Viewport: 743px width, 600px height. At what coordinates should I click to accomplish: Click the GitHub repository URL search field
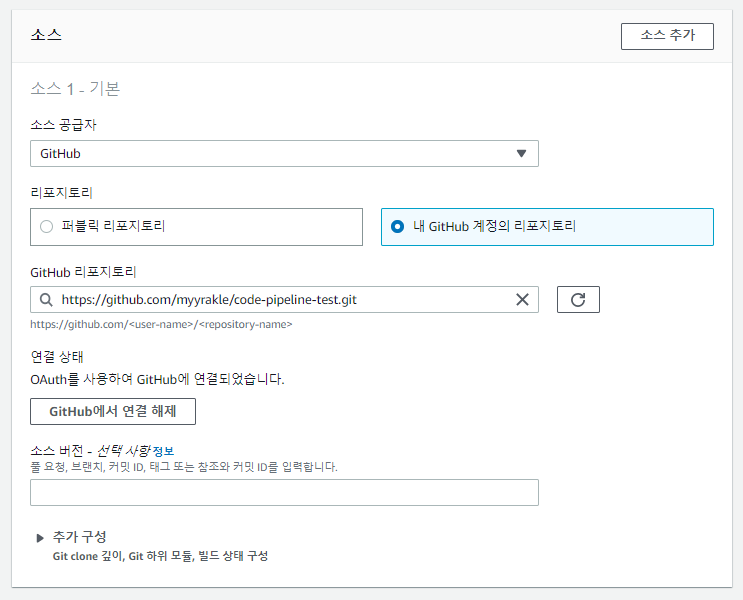pos(284,300)
